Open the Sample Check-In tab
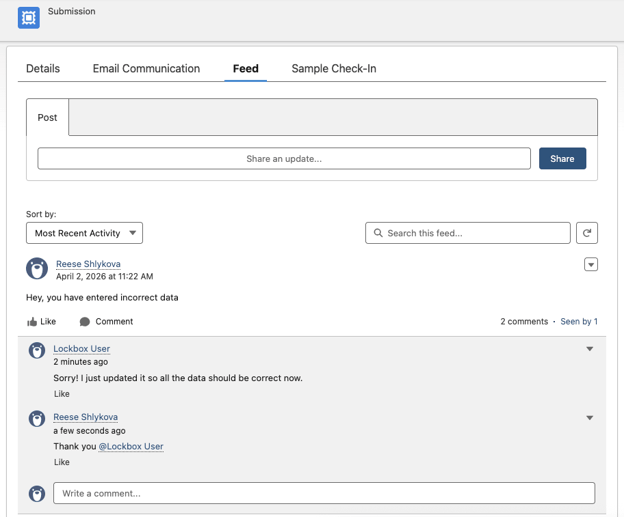The height and width of the screenshot is (517, 624). point(334,68)
